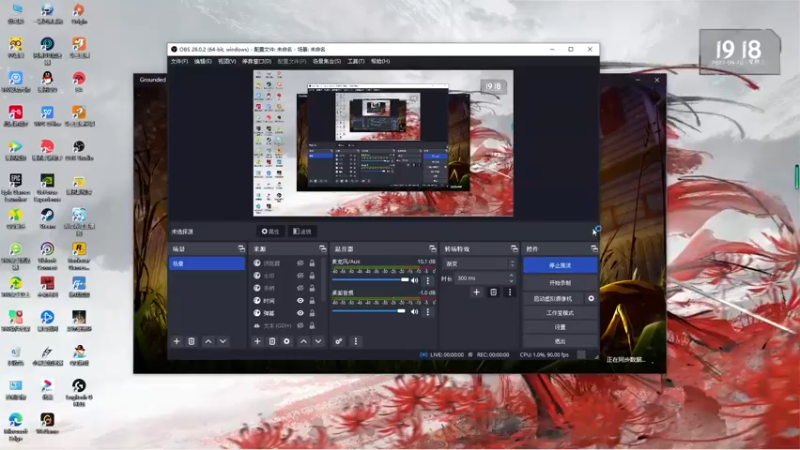Open the 场景集合(S) Scene Collection menu
800x450 pixels.
click(x=327, y=61)
